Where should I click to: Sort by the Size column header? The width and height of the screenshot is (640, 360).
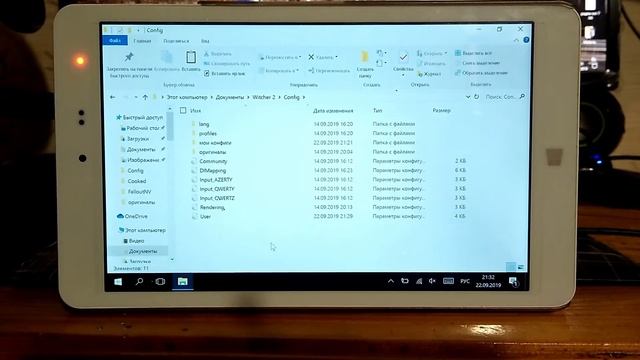[x=441, y=111]
